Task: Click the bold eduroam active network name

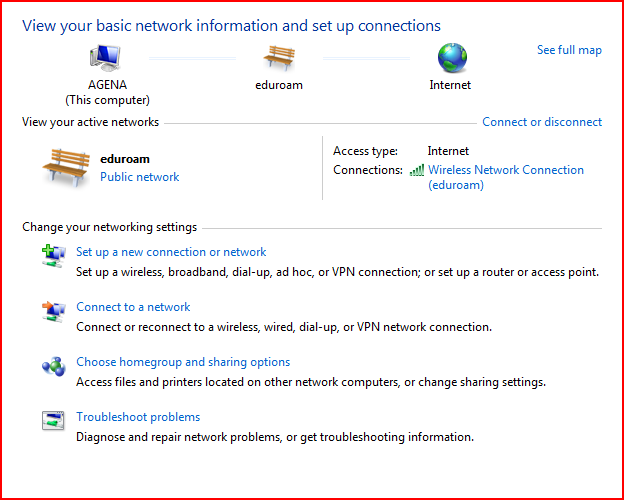Action: [x=126, y=159]
